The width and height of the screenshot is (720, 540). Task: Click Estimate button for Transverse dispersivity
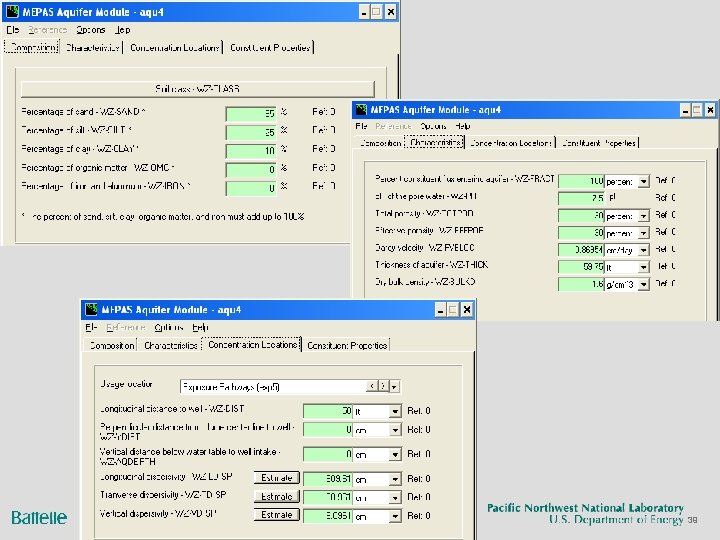point(276,496)
